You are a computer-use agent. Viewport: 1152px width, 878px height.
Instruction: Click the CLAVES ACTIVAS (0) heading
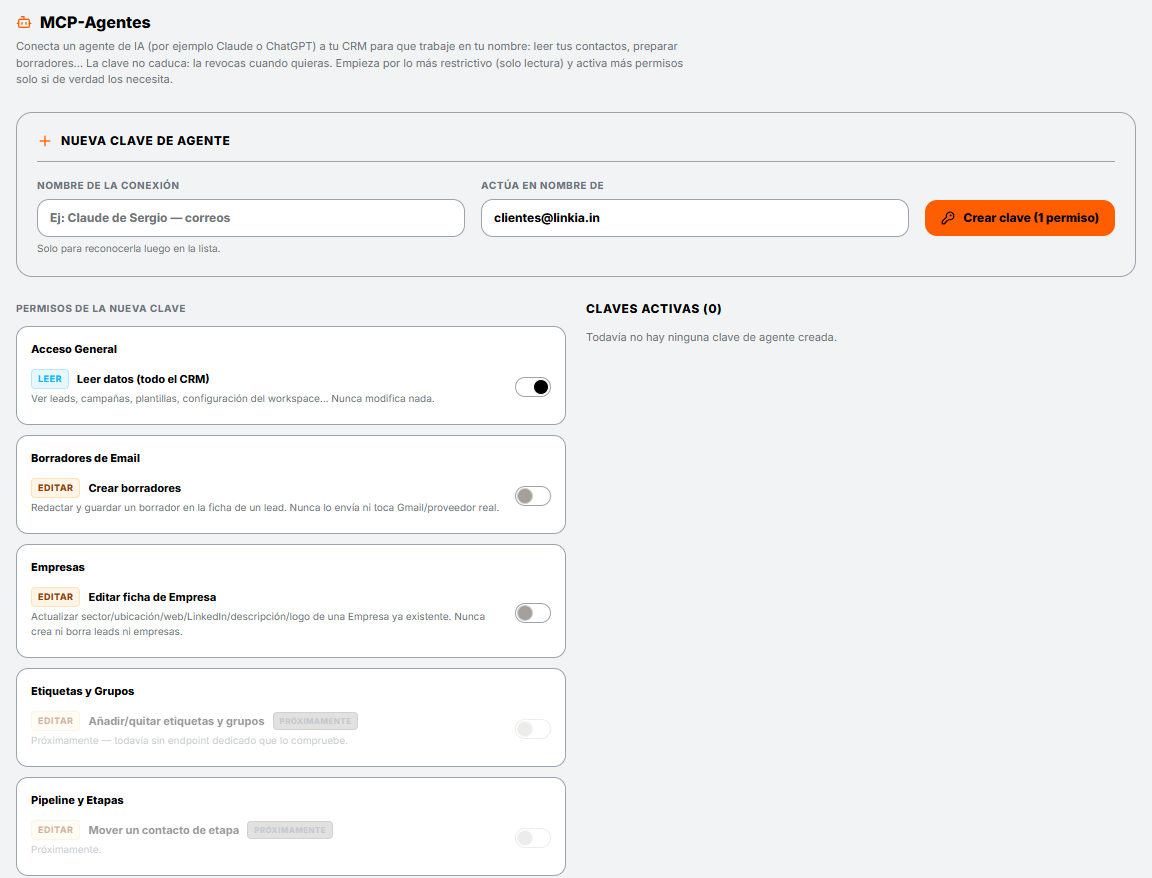654,309
